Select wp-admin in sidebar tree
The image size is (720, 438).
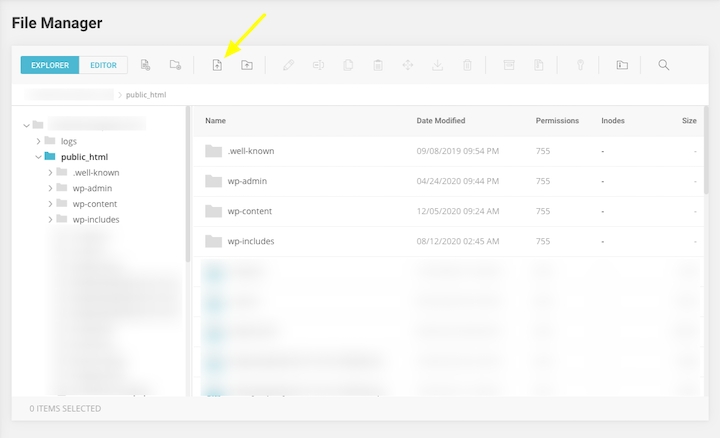pyautogui.click(x=92, y=188)
